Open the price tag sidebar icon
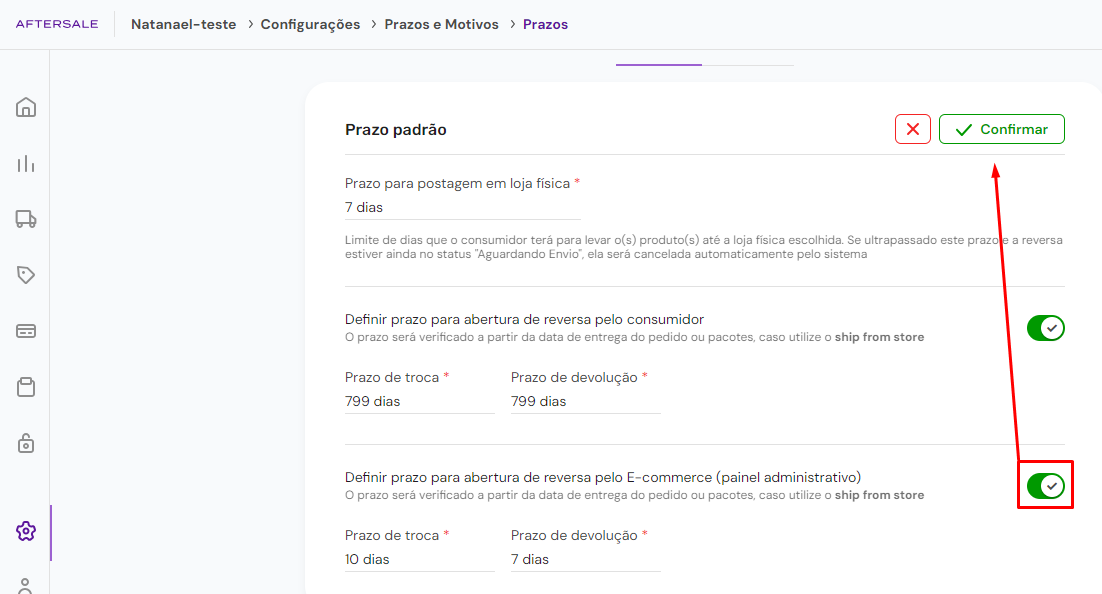 click(26, 275)
